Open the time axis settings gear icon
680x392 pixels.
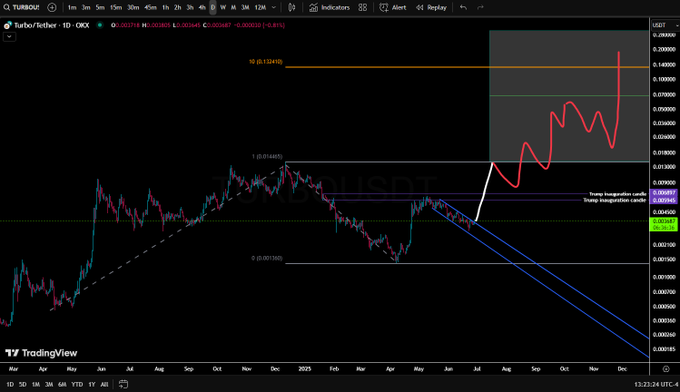tap(666, 369)
